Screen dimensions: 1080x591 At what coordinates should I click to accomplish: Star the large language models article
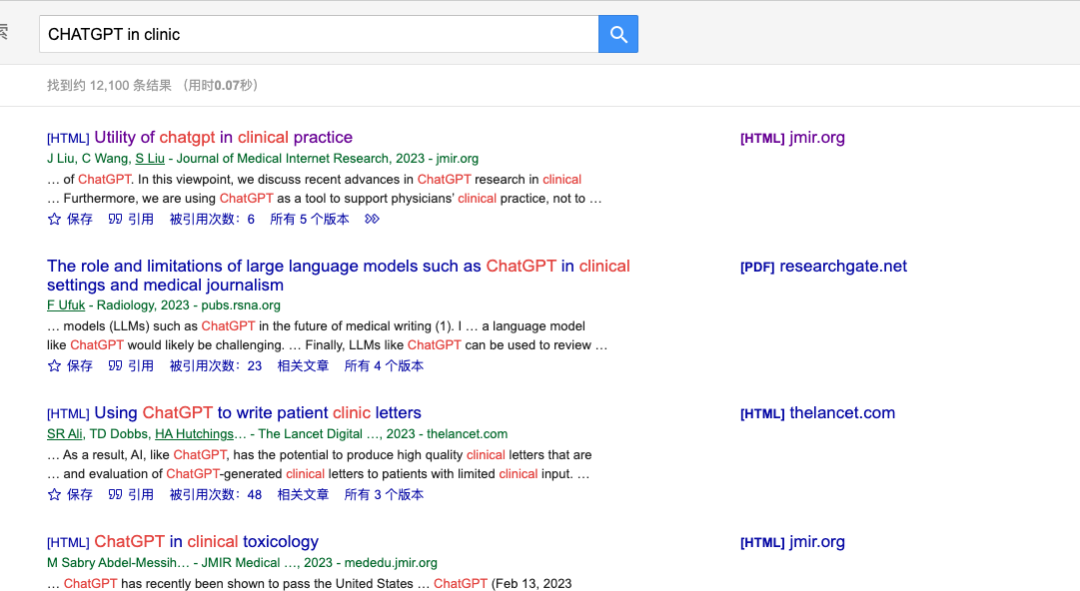click(54, 366)
